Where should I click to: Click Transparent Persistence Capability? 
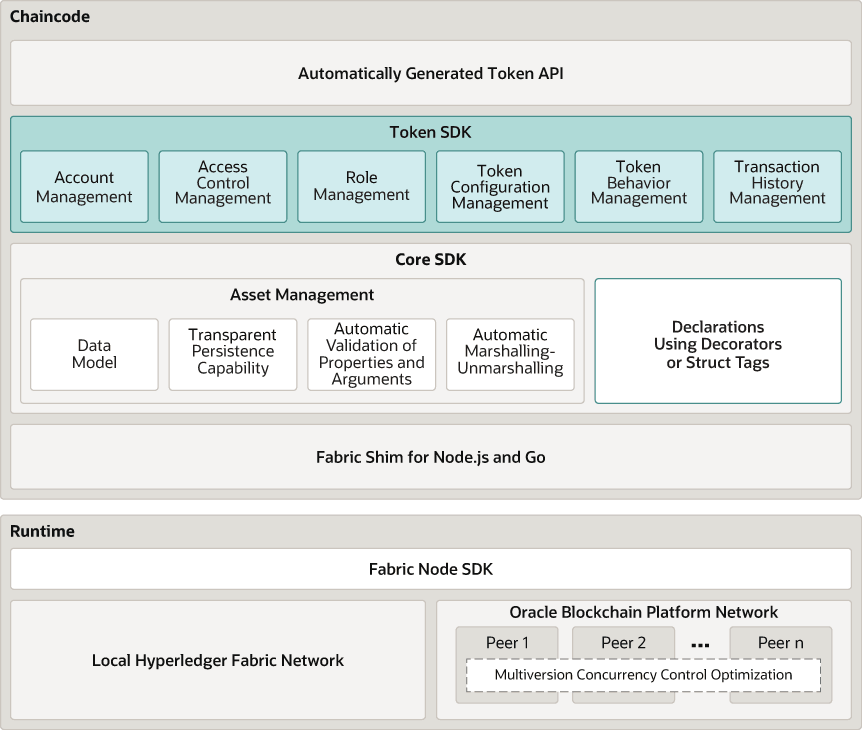pos(232,354)
